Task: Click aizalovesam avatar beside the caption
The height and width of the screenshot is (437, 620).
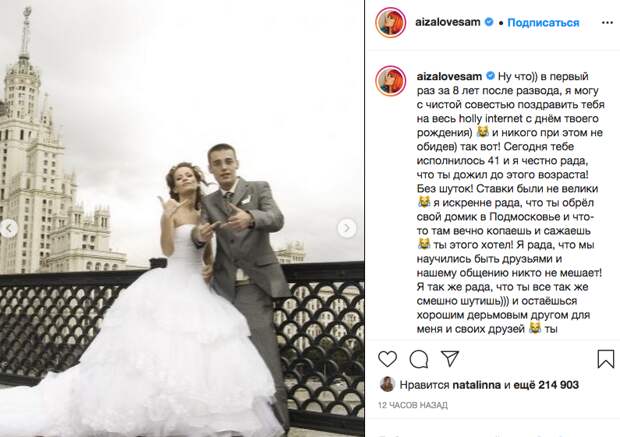Action: tap(391, 81)
